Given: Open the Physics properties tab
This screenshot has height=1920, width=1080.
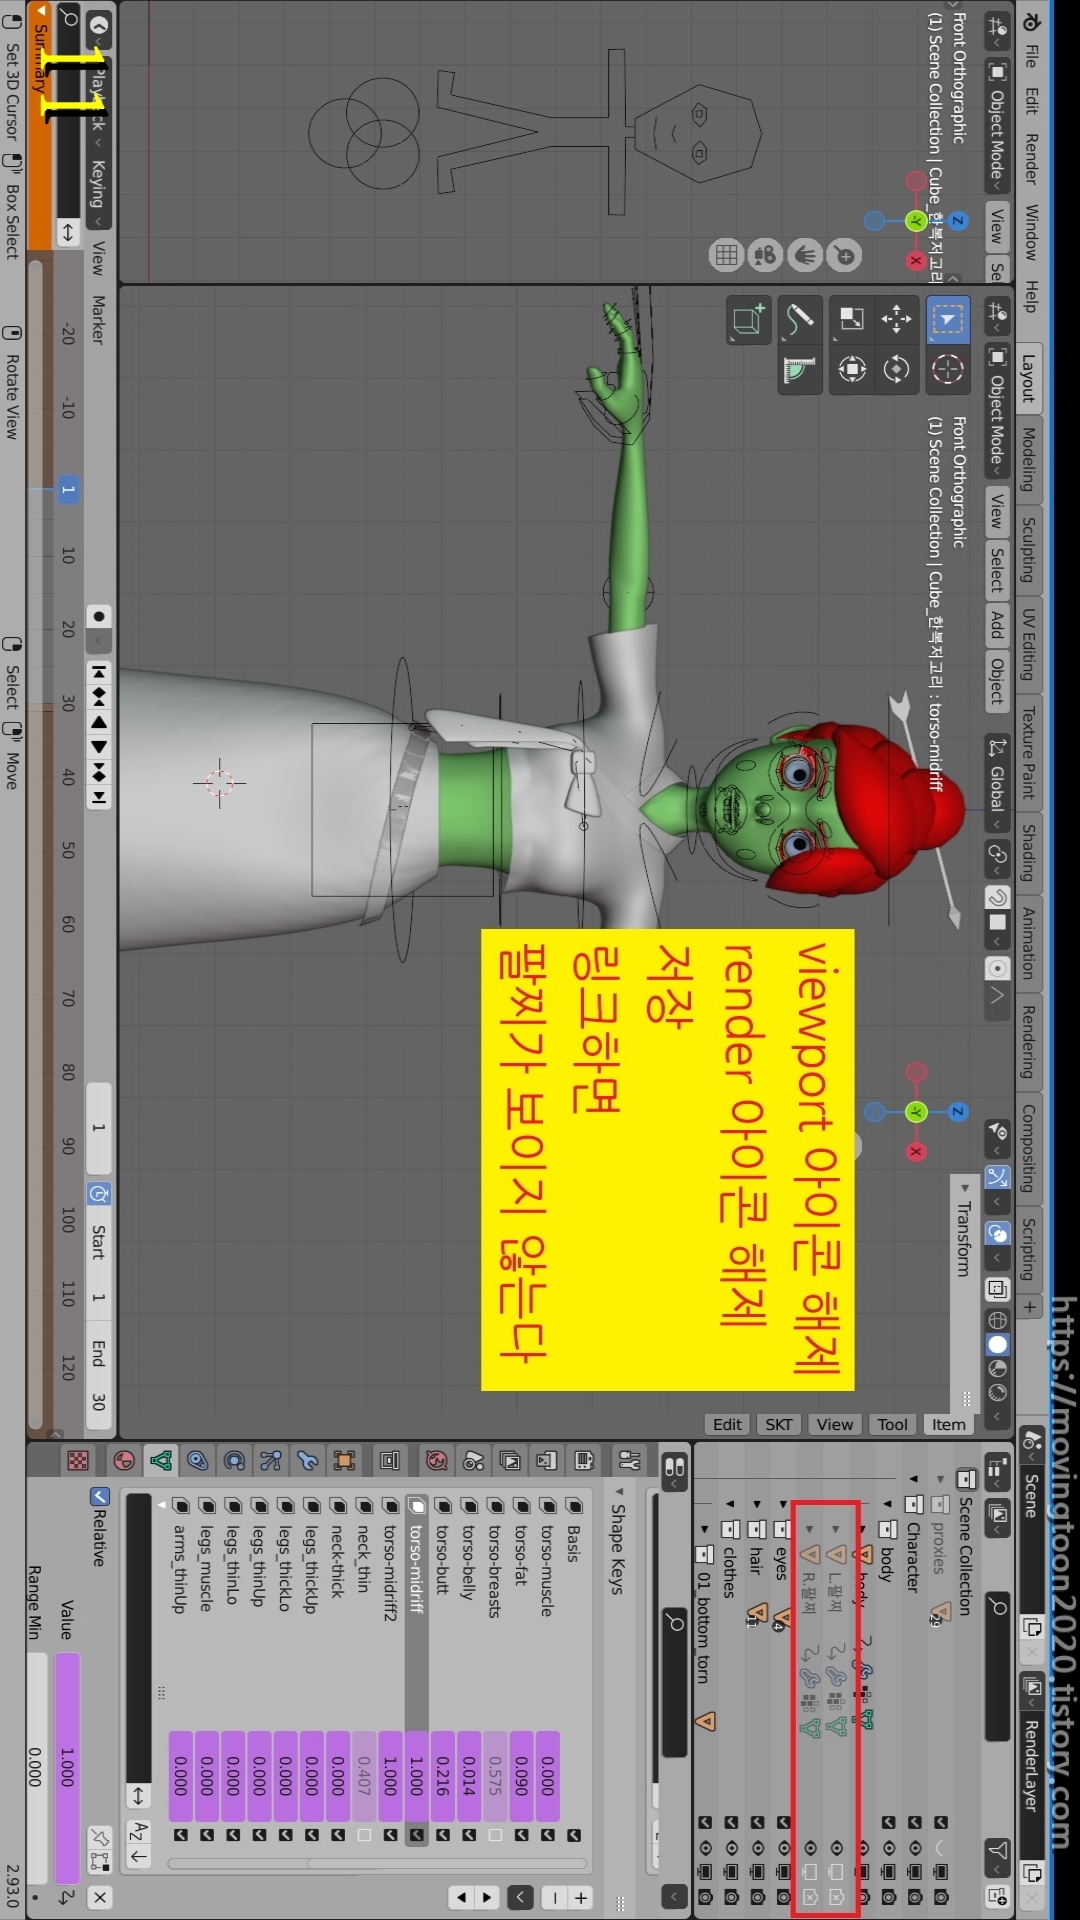Looking at the screenshot, I should (x=234, y=1461).
